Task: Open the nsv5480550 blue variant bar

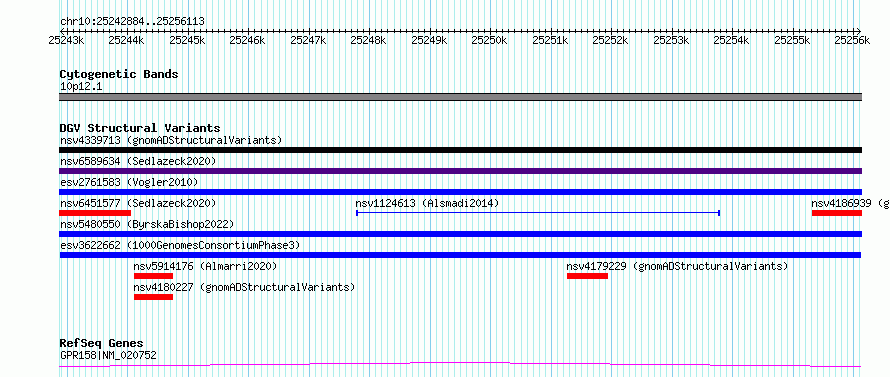Action: click(460, 234)
